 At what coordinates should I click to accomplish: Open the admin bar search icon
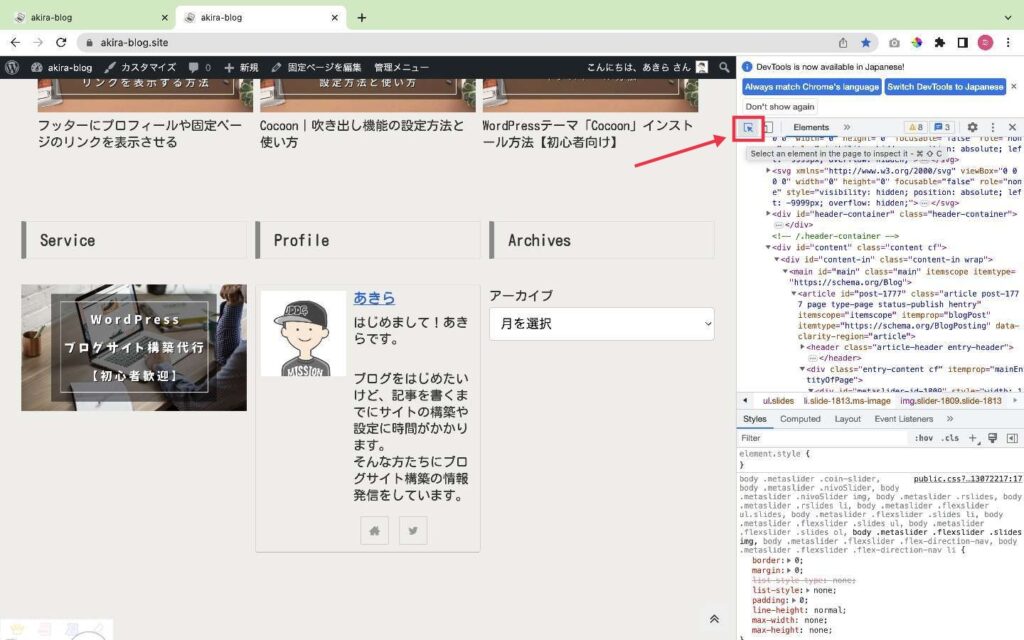724,67
